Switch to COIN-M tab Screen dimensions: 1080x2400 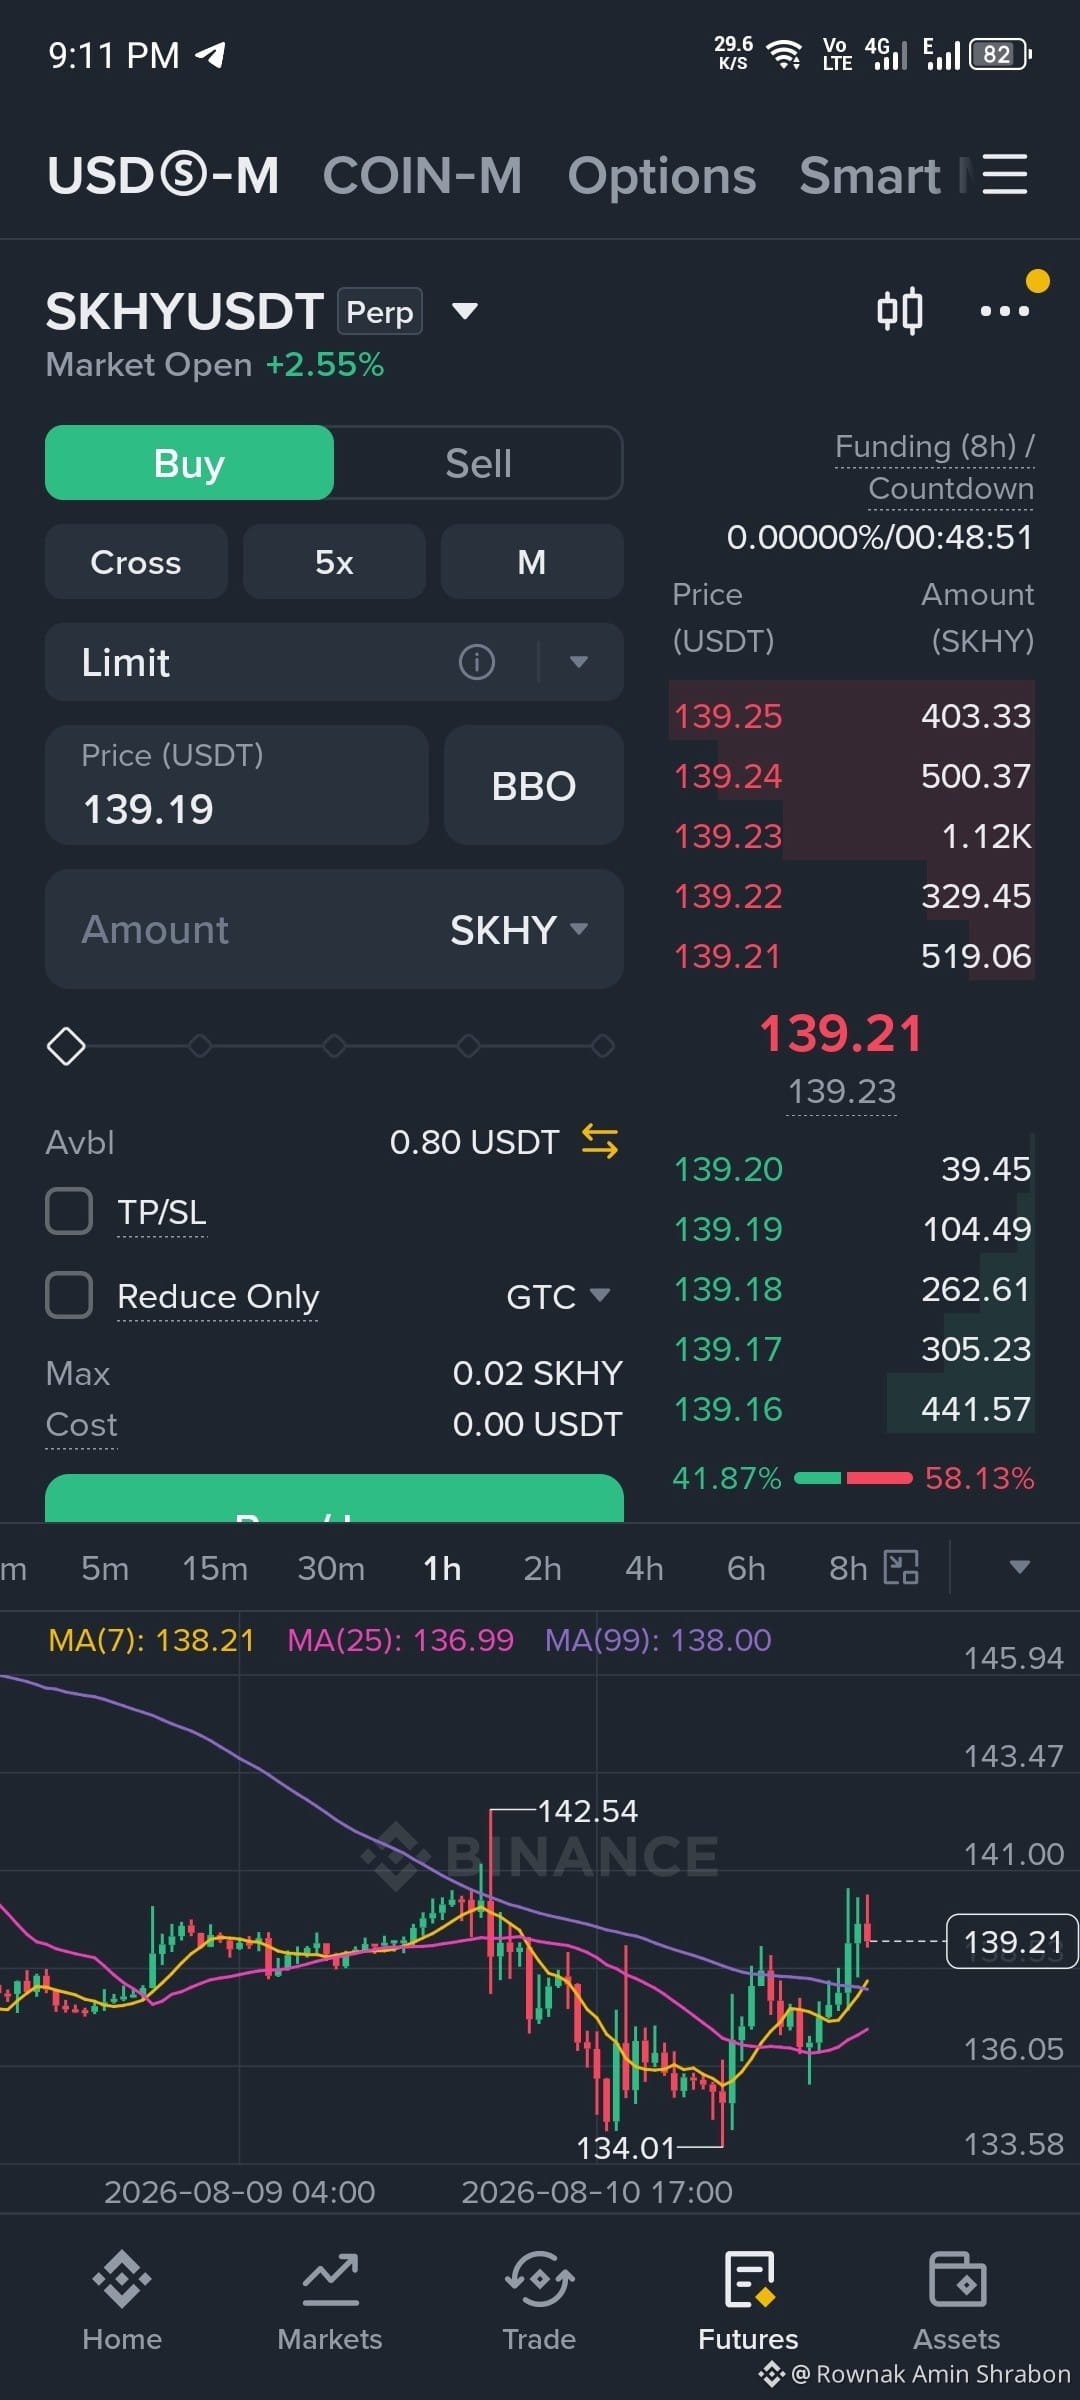pos(422,176)
